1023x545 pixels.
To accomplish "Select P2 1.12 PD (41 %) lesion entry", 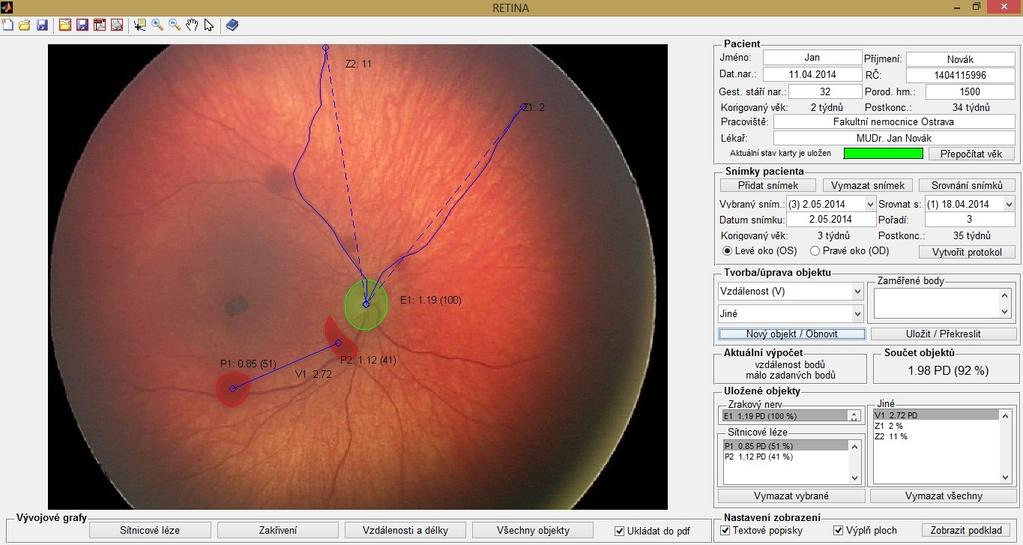I will (786, 457).
